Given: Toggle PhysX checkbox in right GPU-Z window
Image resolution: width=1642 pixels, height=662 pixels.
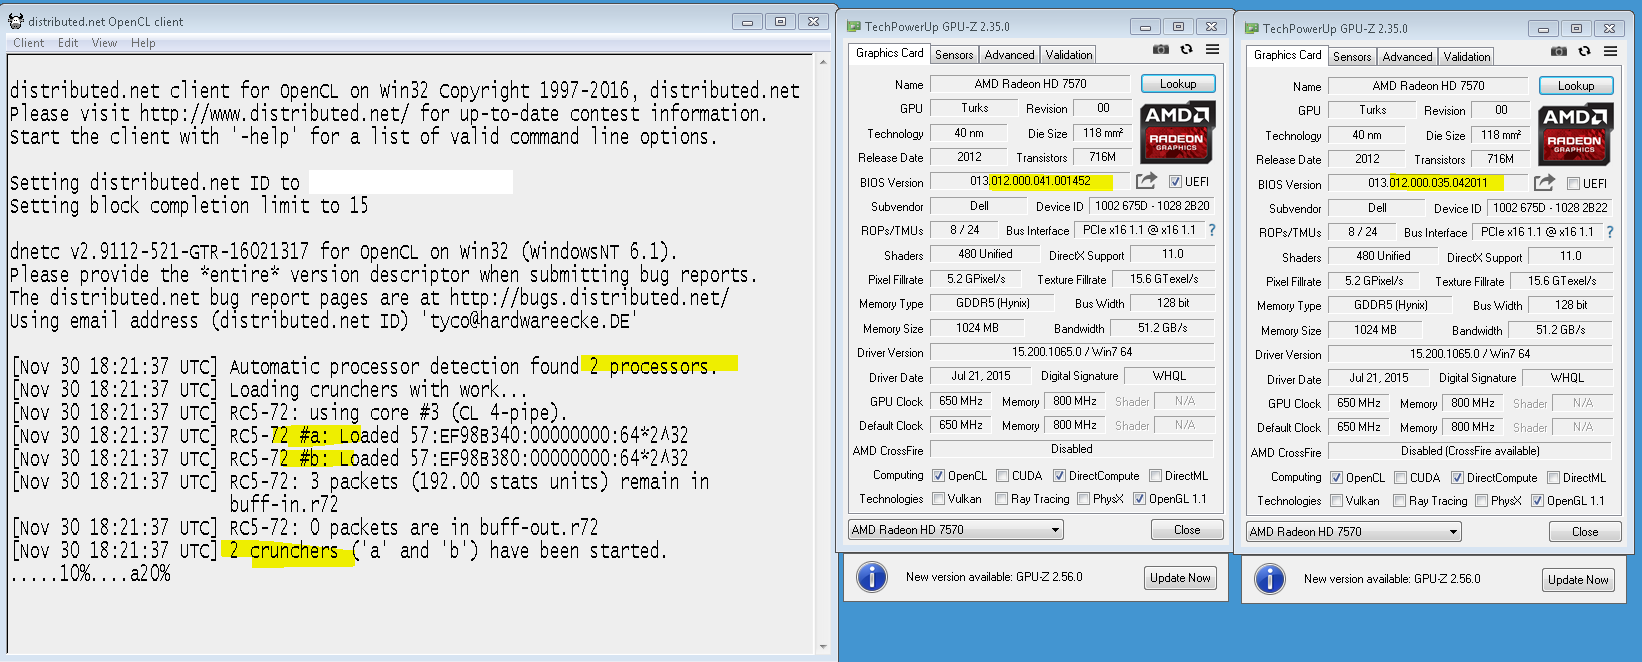Looking at the screenshot, I should tap(1481, 501).
